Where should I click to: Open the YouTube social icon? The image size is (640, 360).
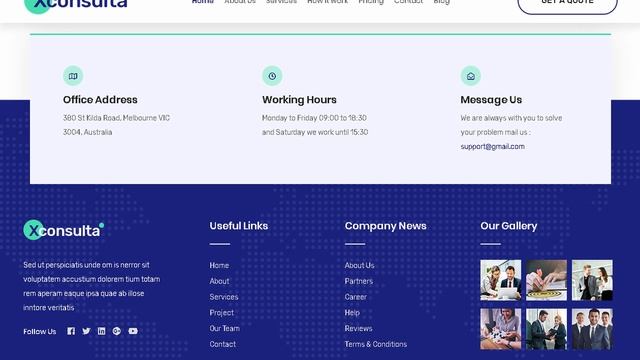point(133,331)
